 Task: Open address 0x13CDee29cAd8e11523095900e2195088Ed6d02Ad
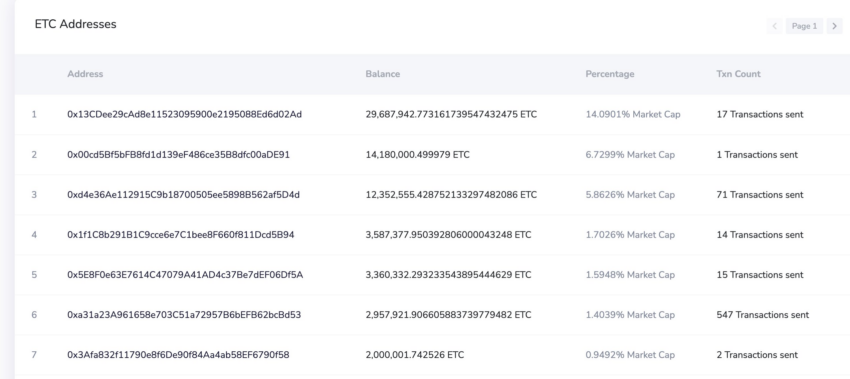click(x=184, y=114)
